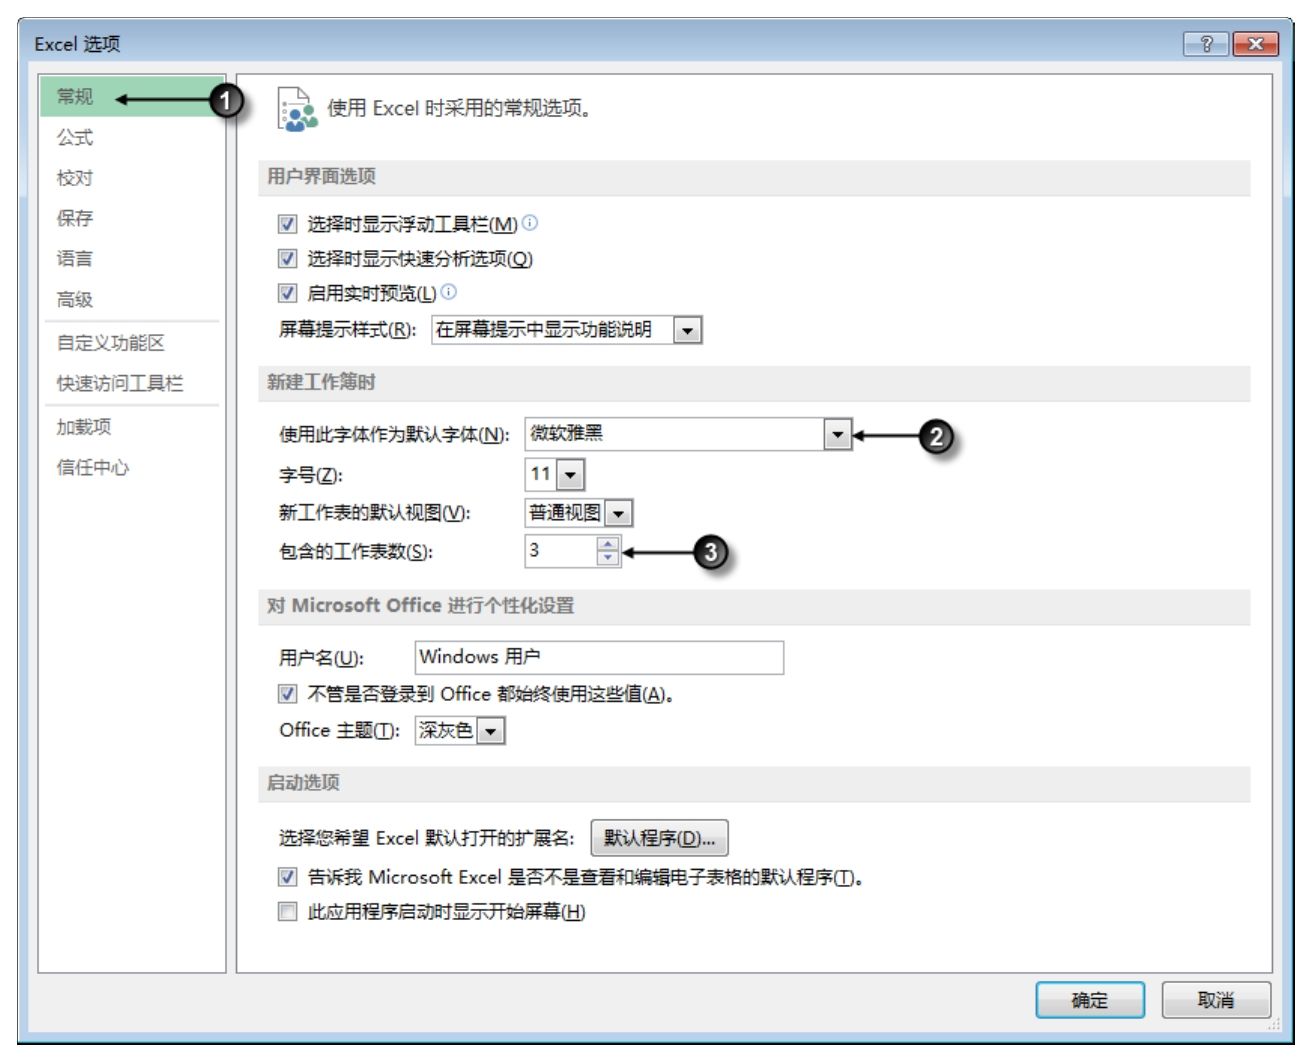The width and height of the screenshot is (1311, 1061).
Task: Uncheck 选择时显示快速分析选项 checkbox
Action: (288, 259)
